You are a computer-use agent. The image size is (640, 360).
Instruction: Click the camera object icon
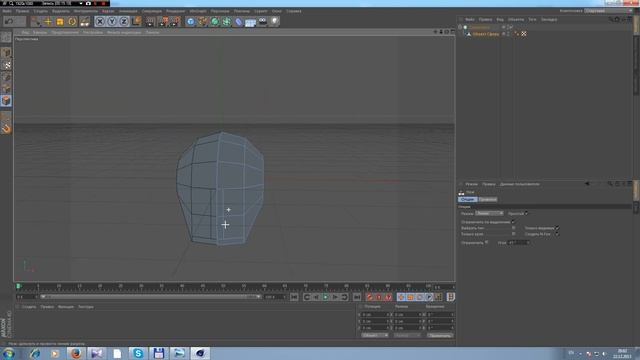(x=262, y=22)
